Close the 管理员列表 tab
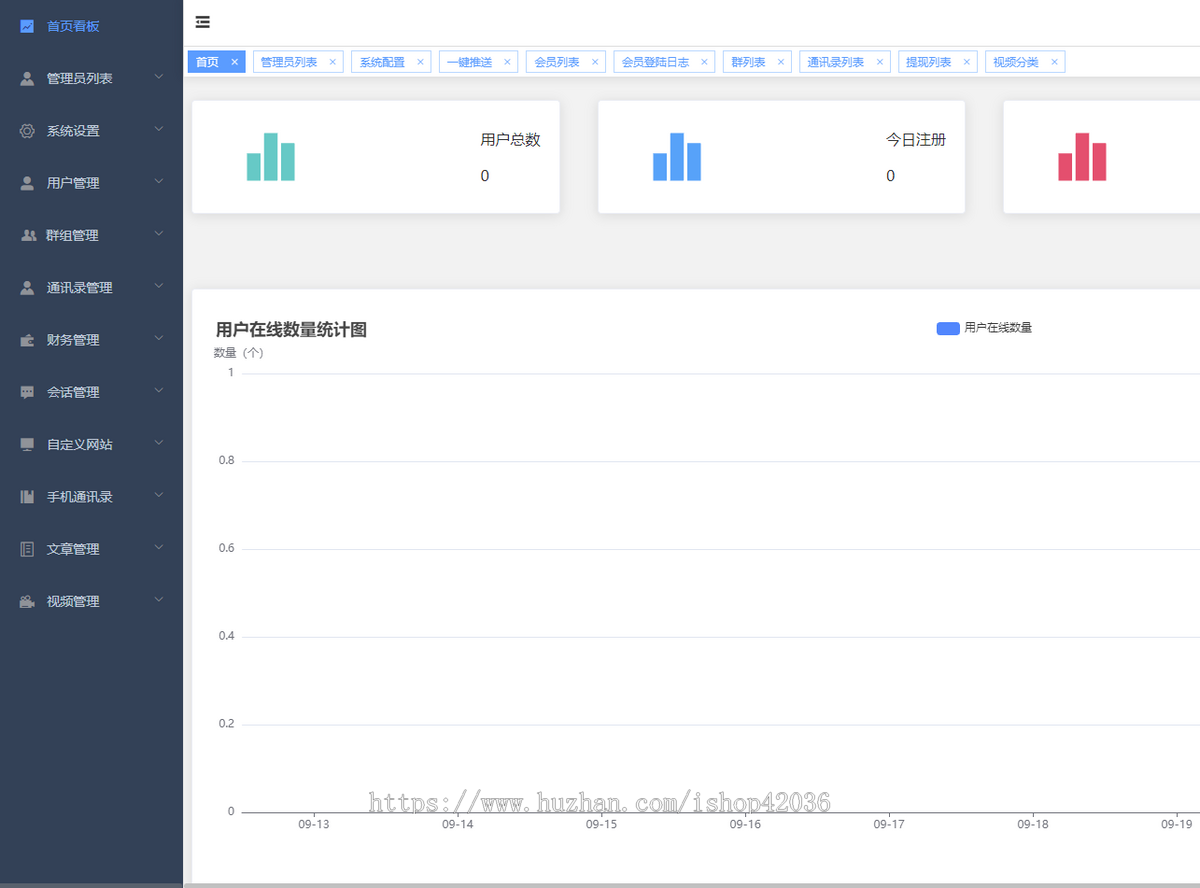 click(332, 62)
